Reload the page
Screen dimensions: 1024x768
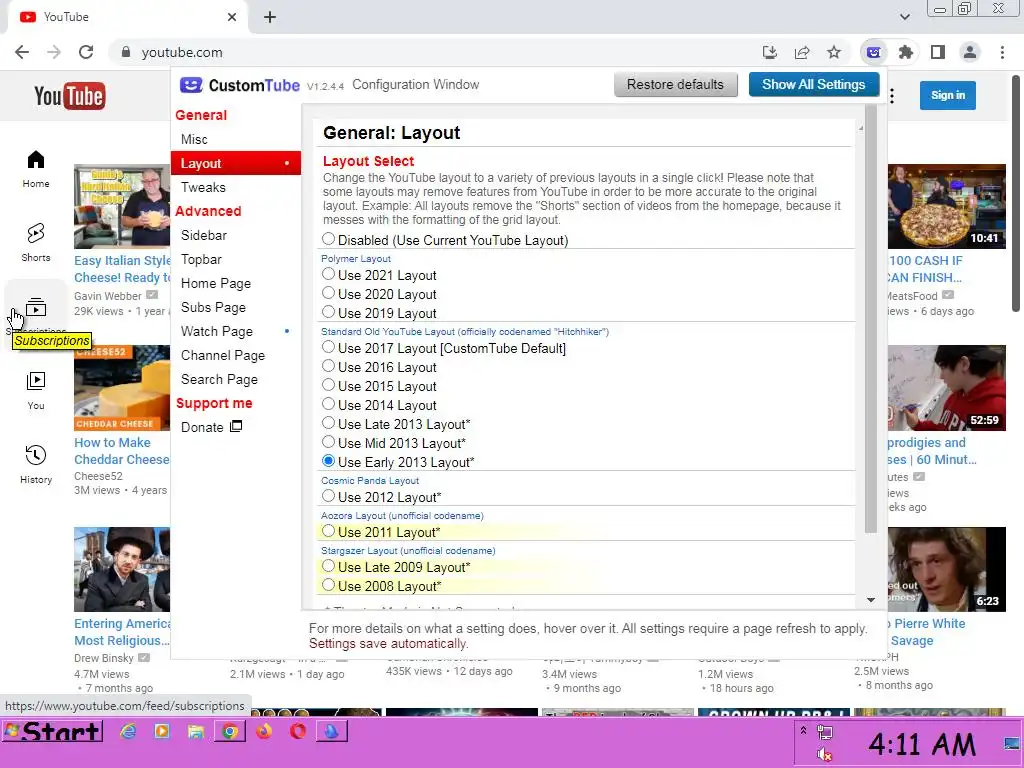pos(86,52)
